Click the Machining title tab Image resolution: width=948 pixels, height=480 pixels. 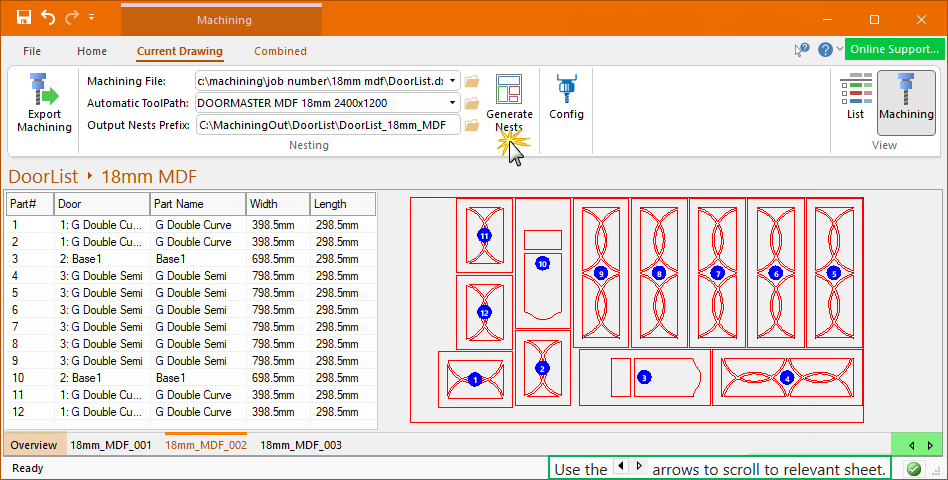[222, 19]
